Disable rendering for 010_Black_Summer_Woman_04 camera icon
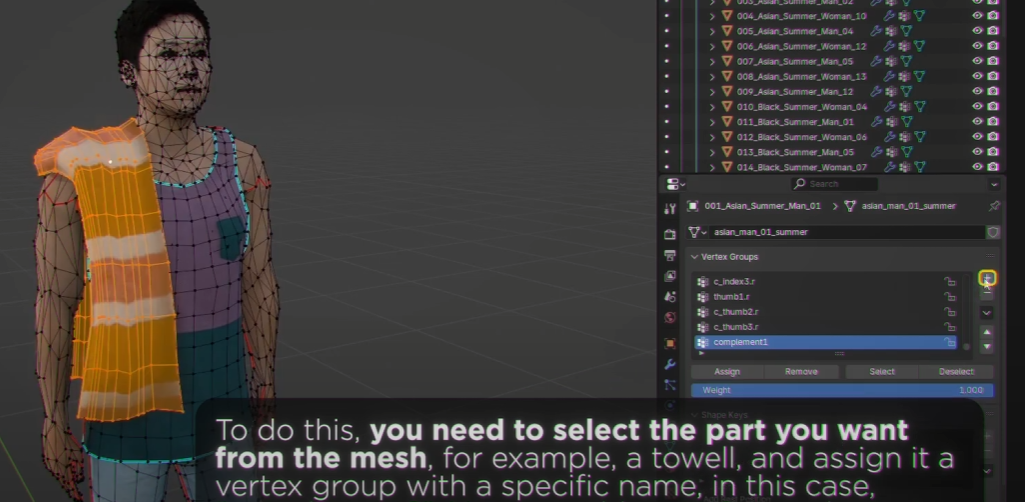Screen dimensions: 1025x502 [x=992, y=107]
